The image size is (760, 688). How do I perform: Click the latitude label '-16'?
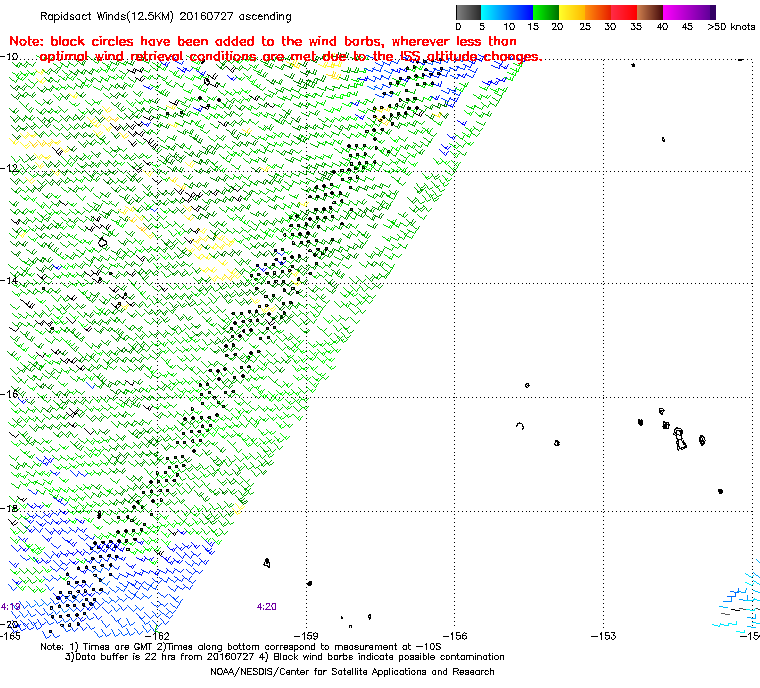[x=9, y=394]
